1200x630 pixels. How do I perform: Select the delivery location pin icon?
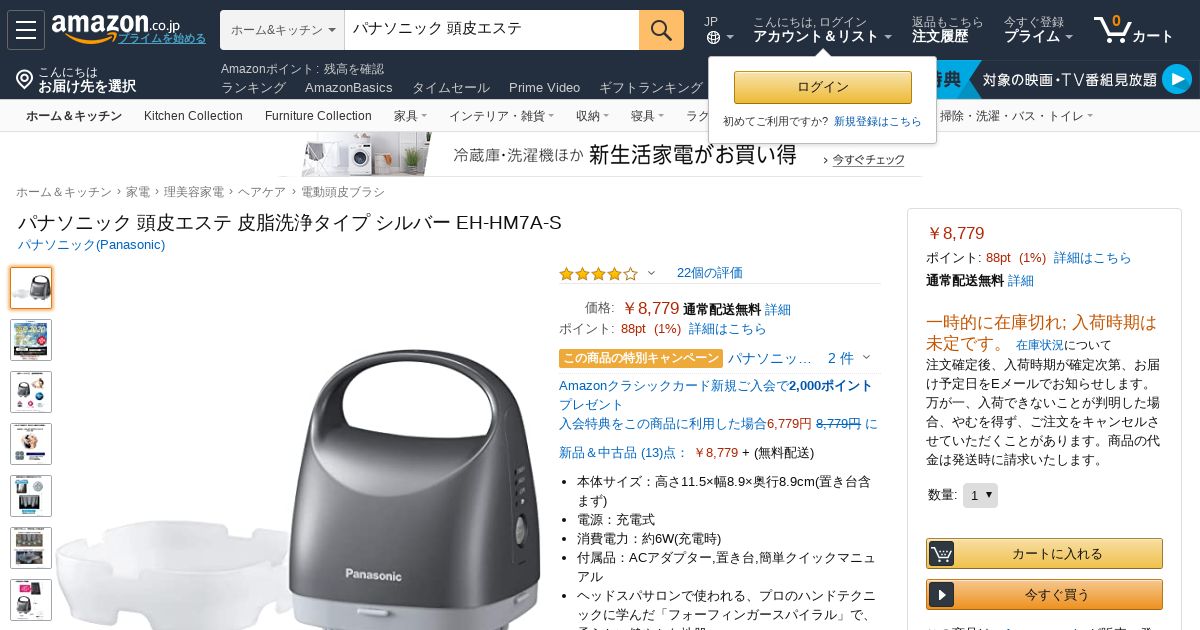coord(25,79)
